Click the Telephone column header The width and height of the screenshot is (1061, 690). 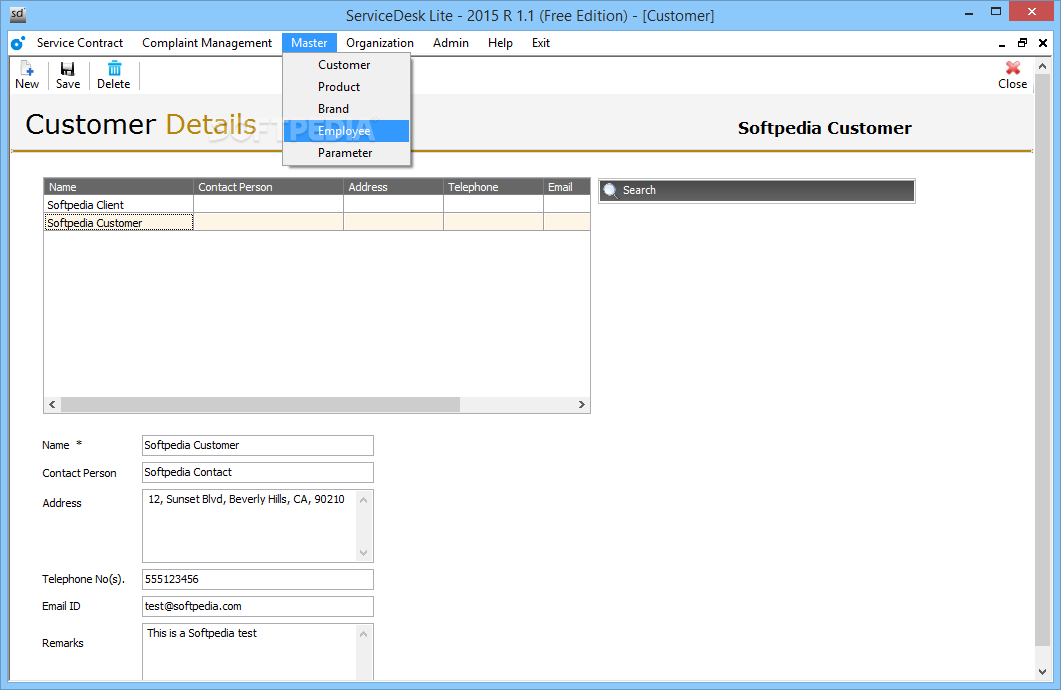coord(493,187)
